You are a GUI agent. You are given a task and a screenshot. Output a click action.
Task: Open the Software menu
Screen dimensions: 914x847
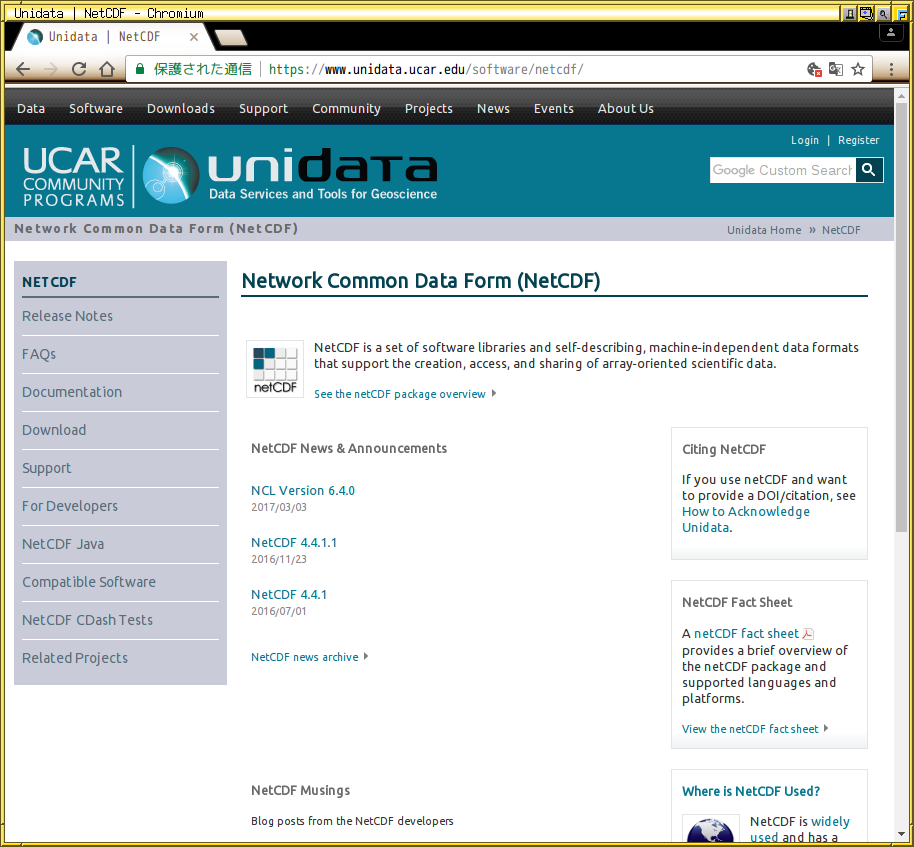(96, 108)
